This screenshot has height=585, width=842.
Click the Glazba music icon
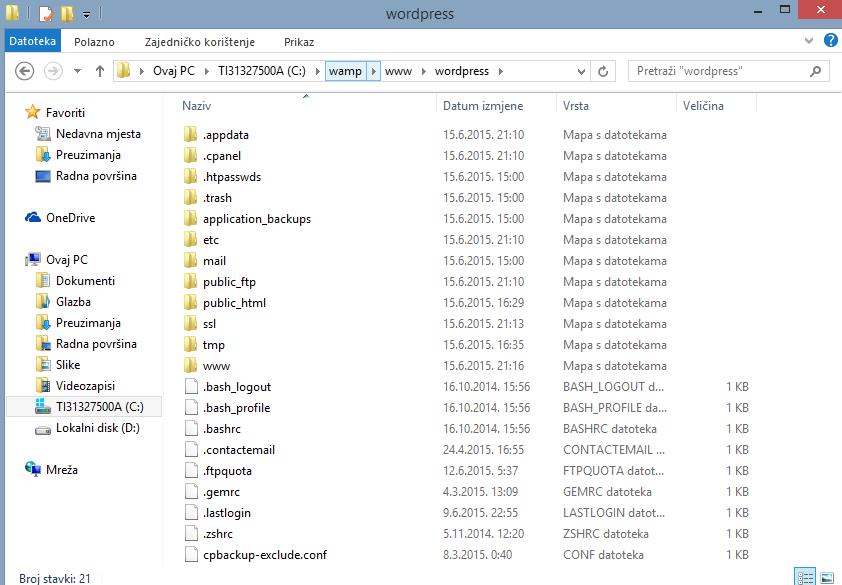43,301
